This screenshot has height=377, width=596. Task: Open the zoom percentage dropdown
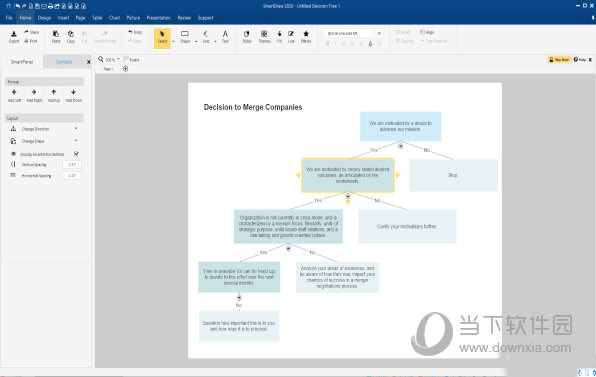[118, 59]
